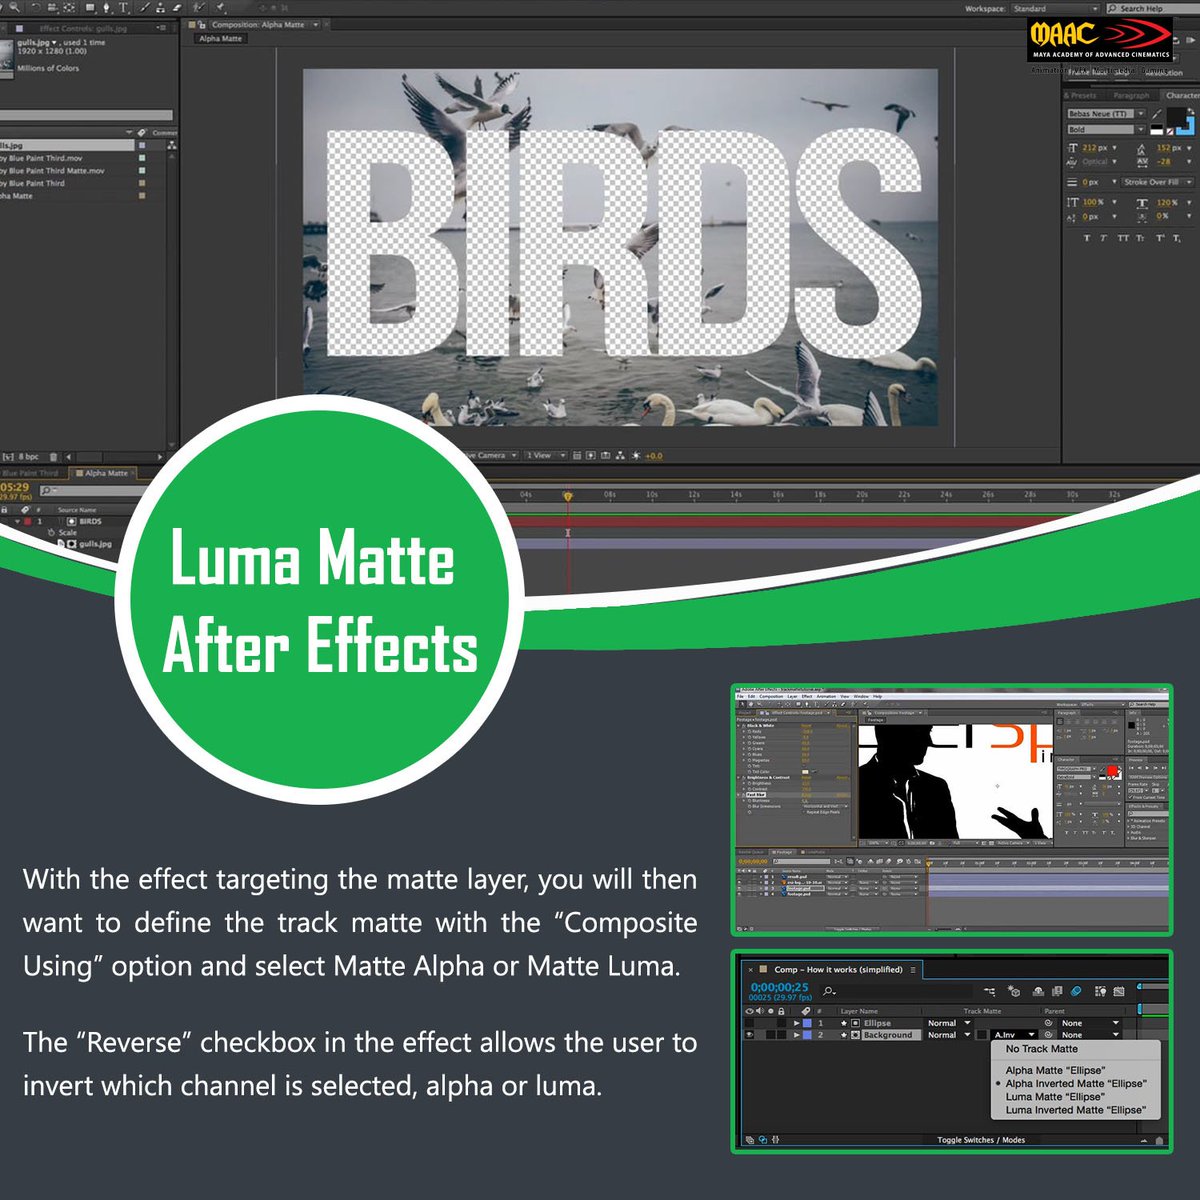Click the timeline playhead marker
1200x1200 pixels.
pos(568,496)
